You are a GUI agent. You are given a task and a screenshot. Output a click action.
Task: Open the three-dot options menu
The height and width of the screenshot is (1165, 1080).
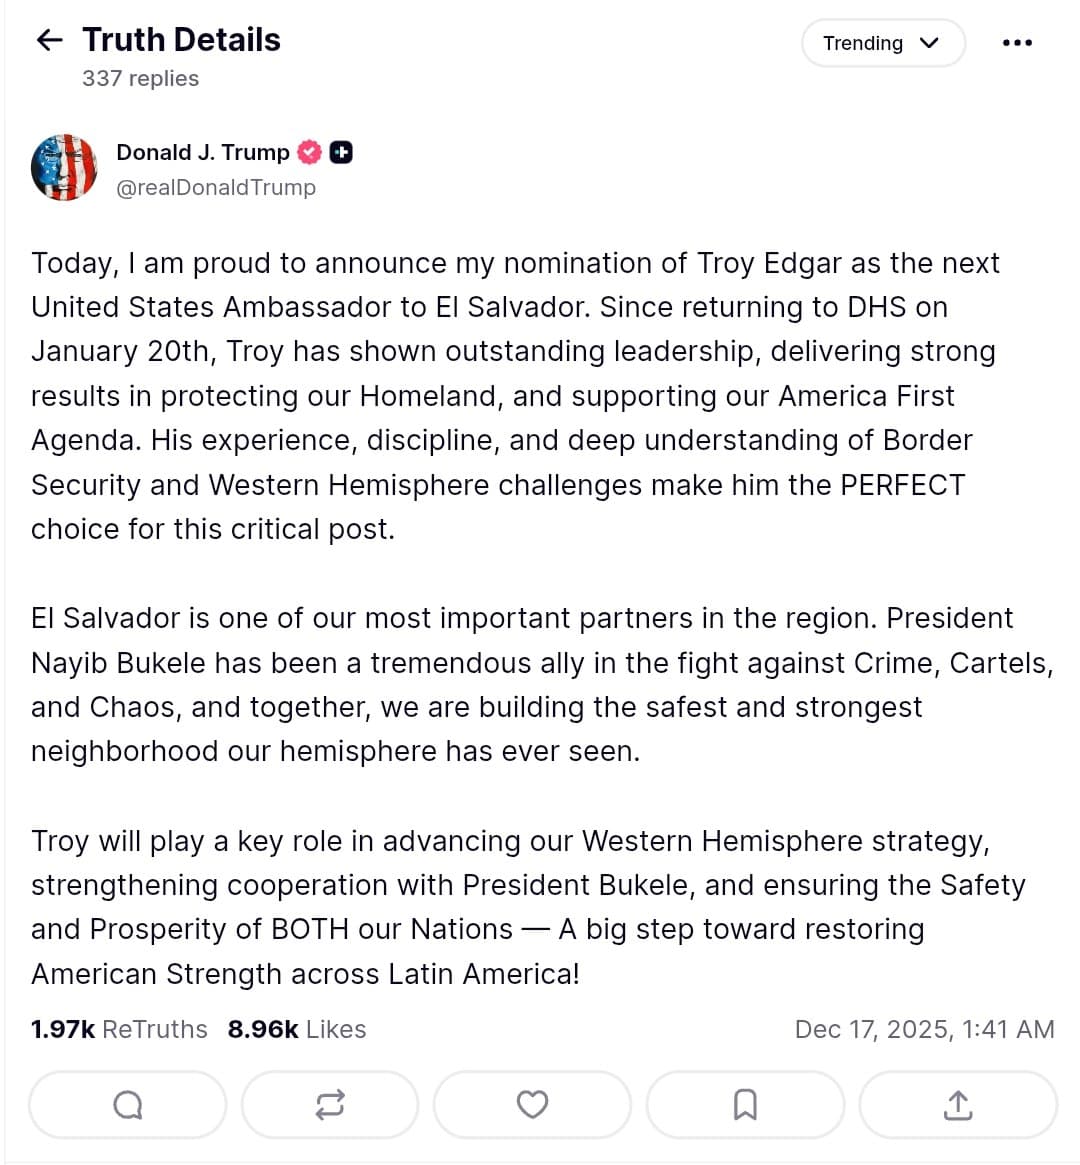pyautogui.click(x=1016, y=42)
